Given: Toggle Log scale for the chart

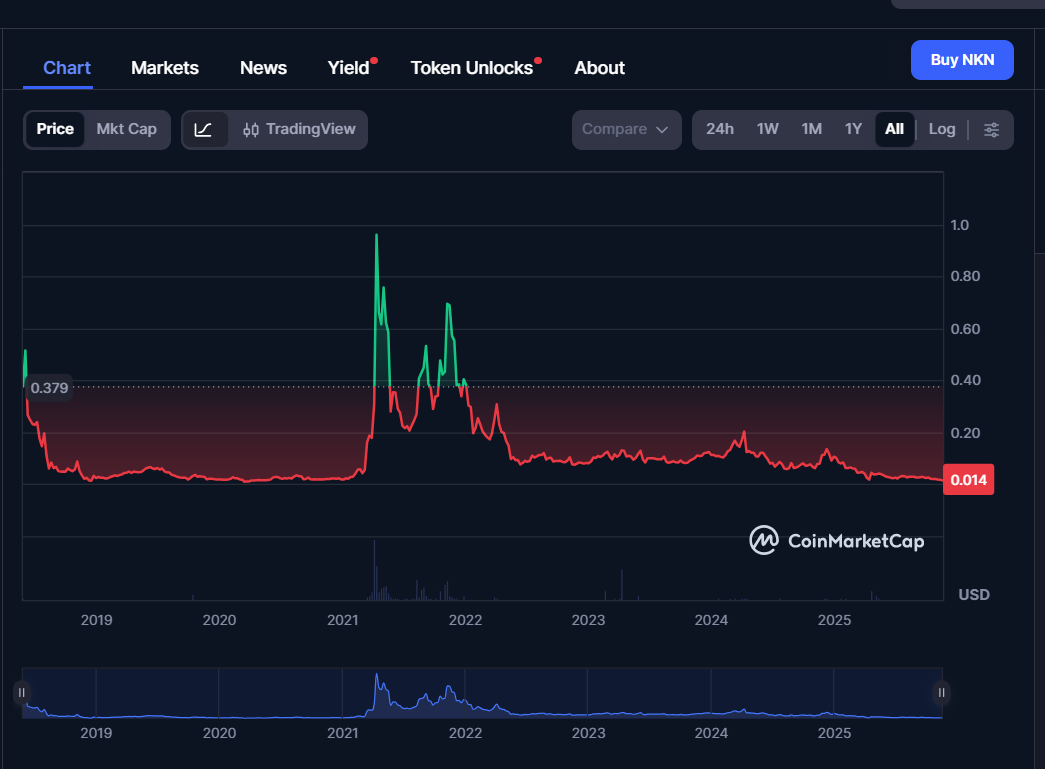Looking at the screenshot, I should point(941,129).
